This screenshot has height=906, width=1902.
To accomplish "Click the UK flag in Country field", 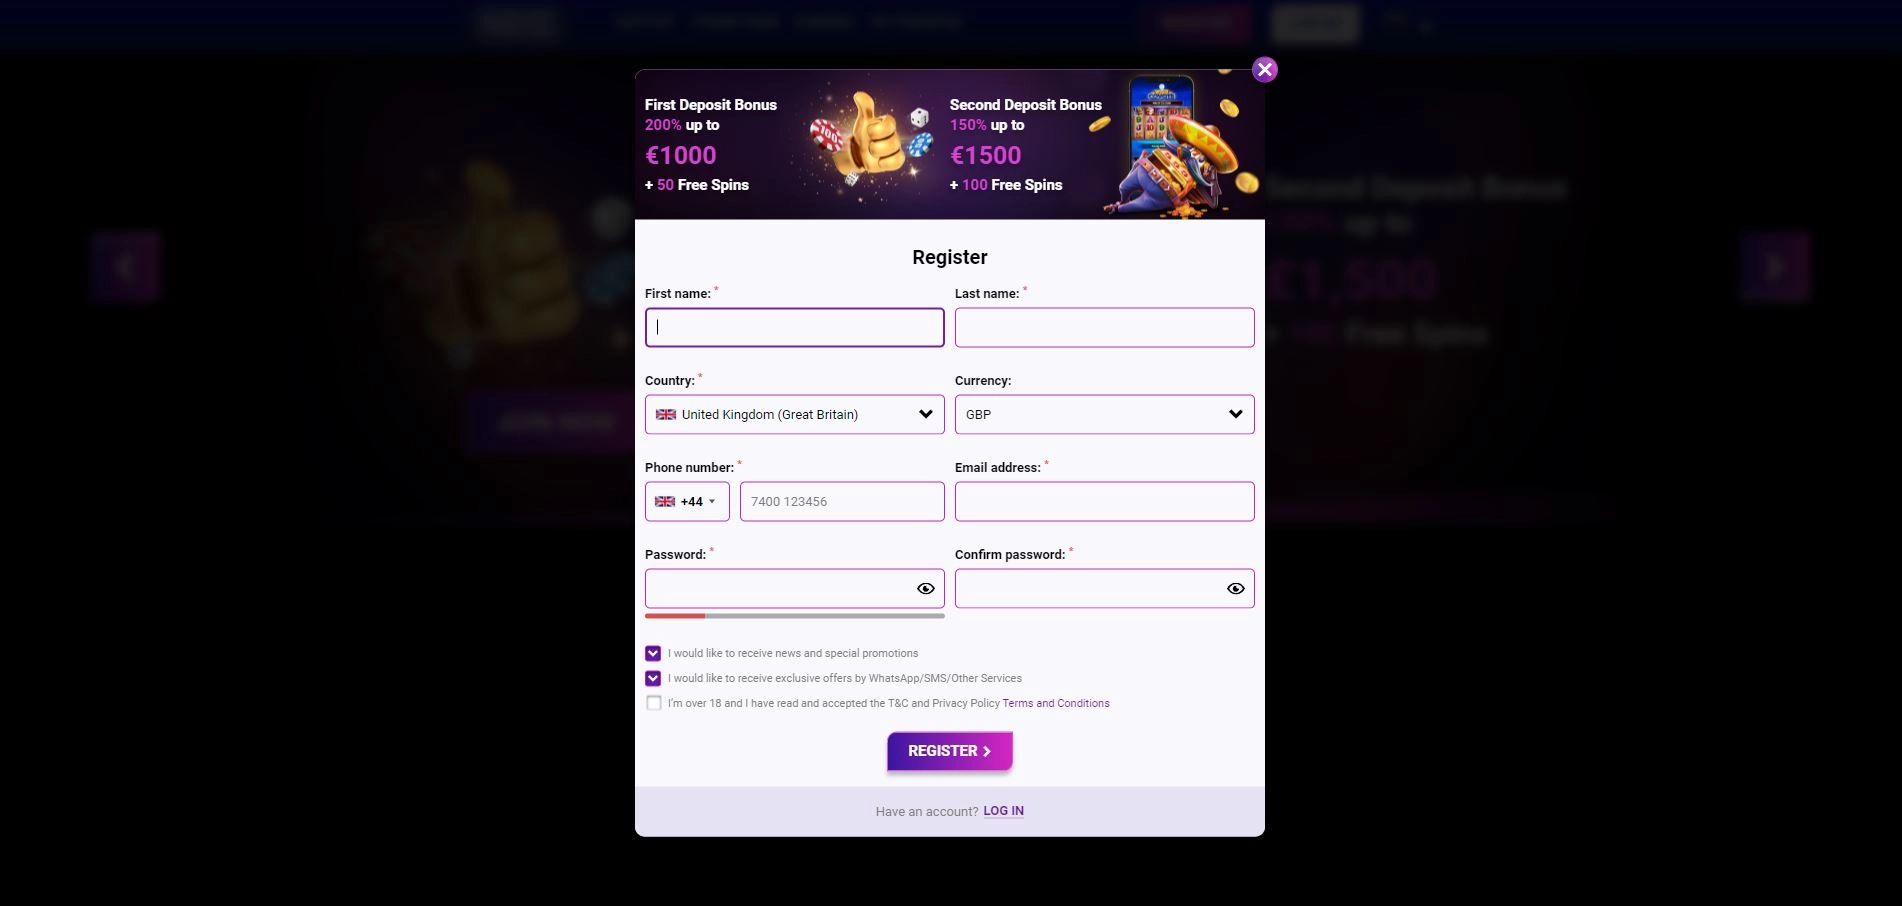I will [666, 415].
